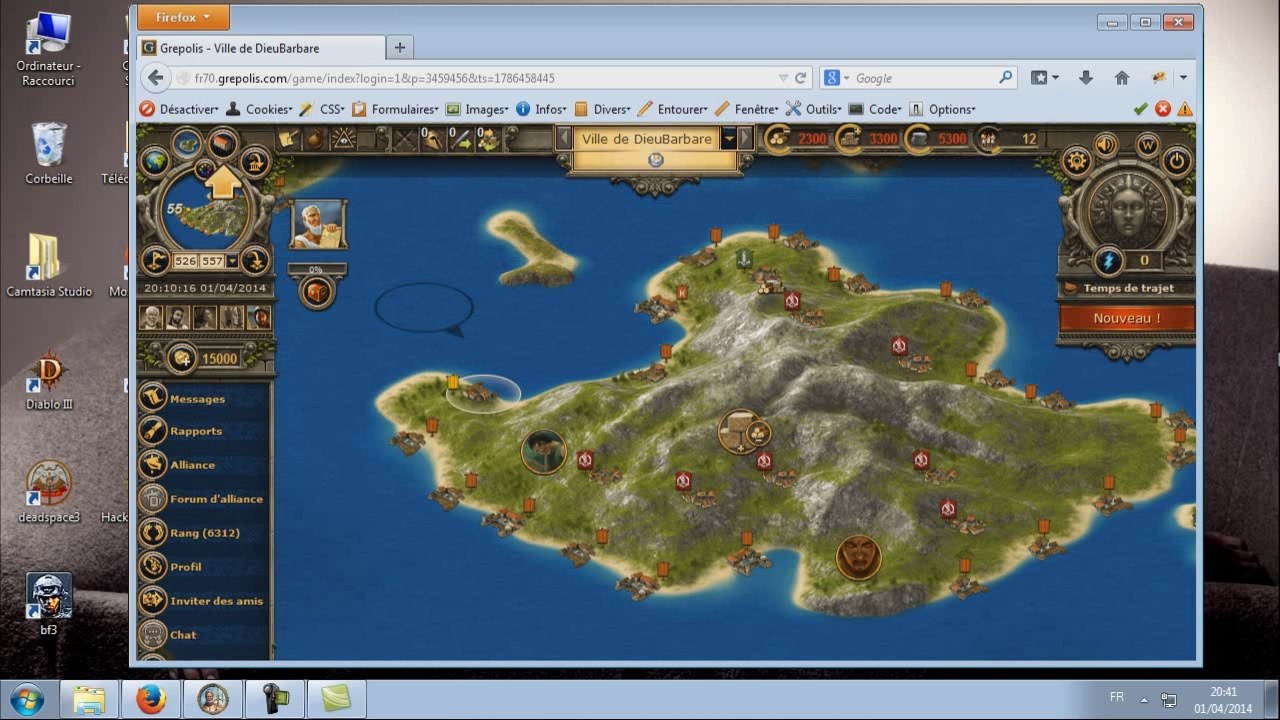Click the browser downloads arrow icon

[1085, 78]
